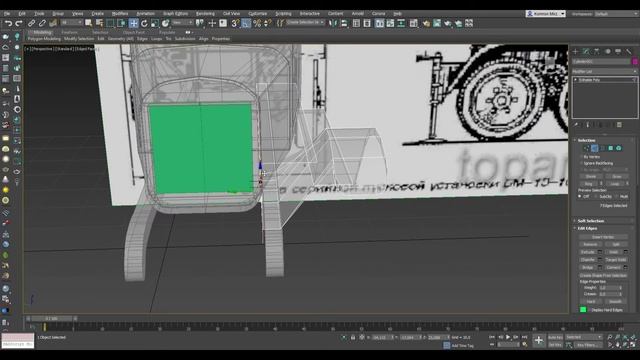Click the object name input field
Viewport: 640px width, 360px height.
(601, 62)
